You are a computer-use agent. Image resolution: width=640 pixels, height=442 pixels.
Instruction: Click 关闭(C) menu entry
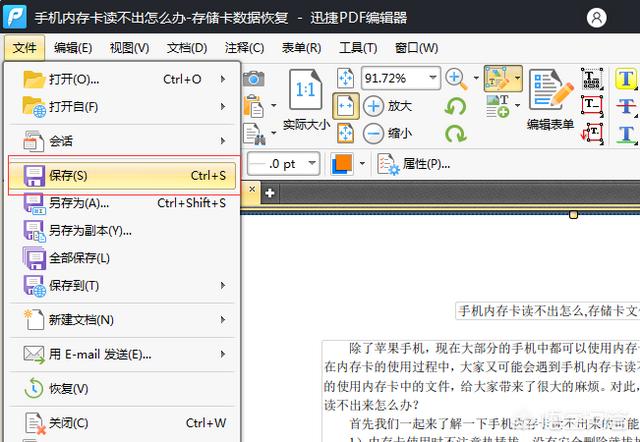pyautogui.click(x=122, y=423)
